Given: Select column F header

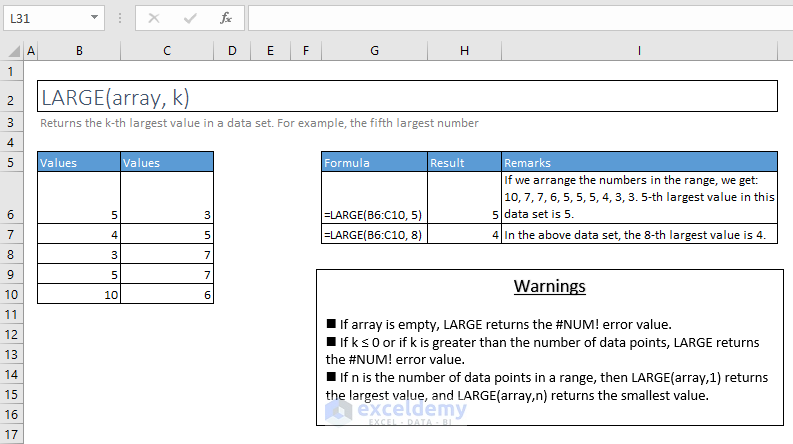Looking at the screenshot, I should point(306,51).
